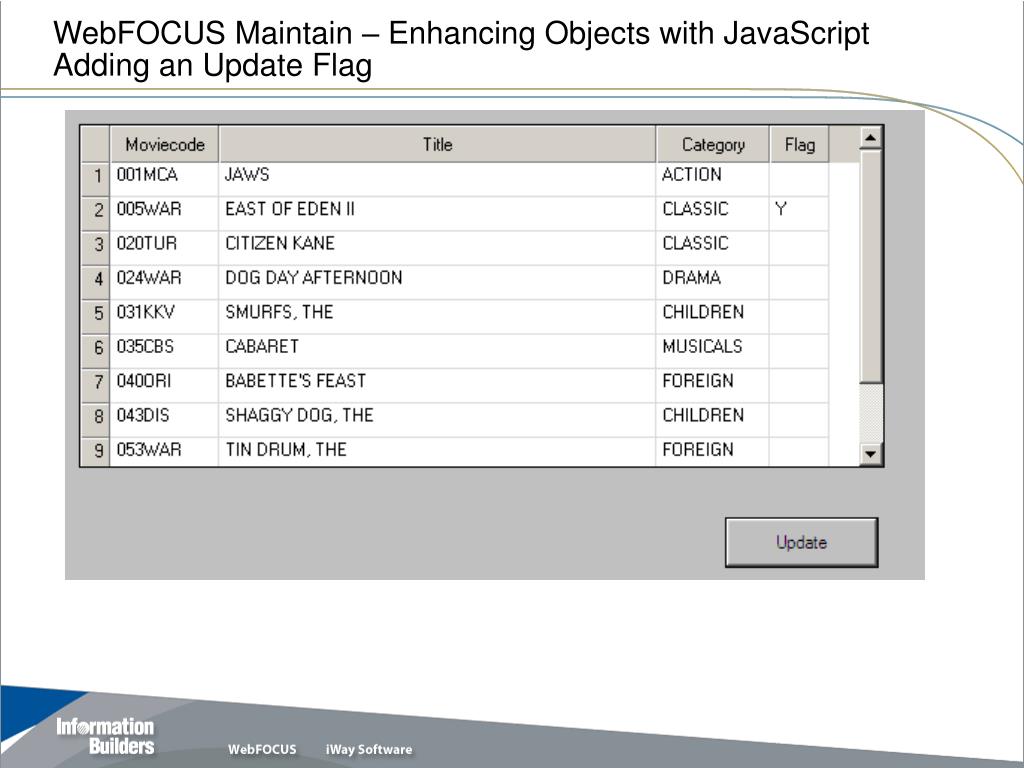Select row header number 2
Viewport: 1024px width, 768px height.
[95, 214]
